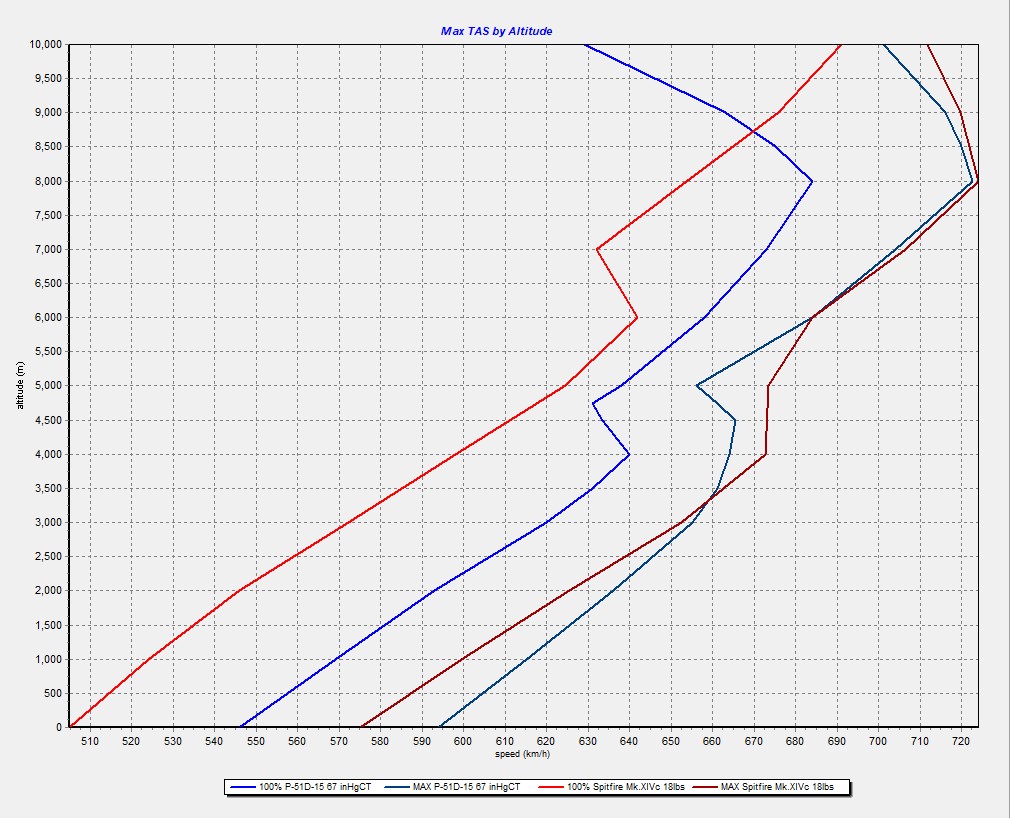Viewport: 1010px width, 818px height.
Task: Click the 650 speed tick label
Action: 671,741
